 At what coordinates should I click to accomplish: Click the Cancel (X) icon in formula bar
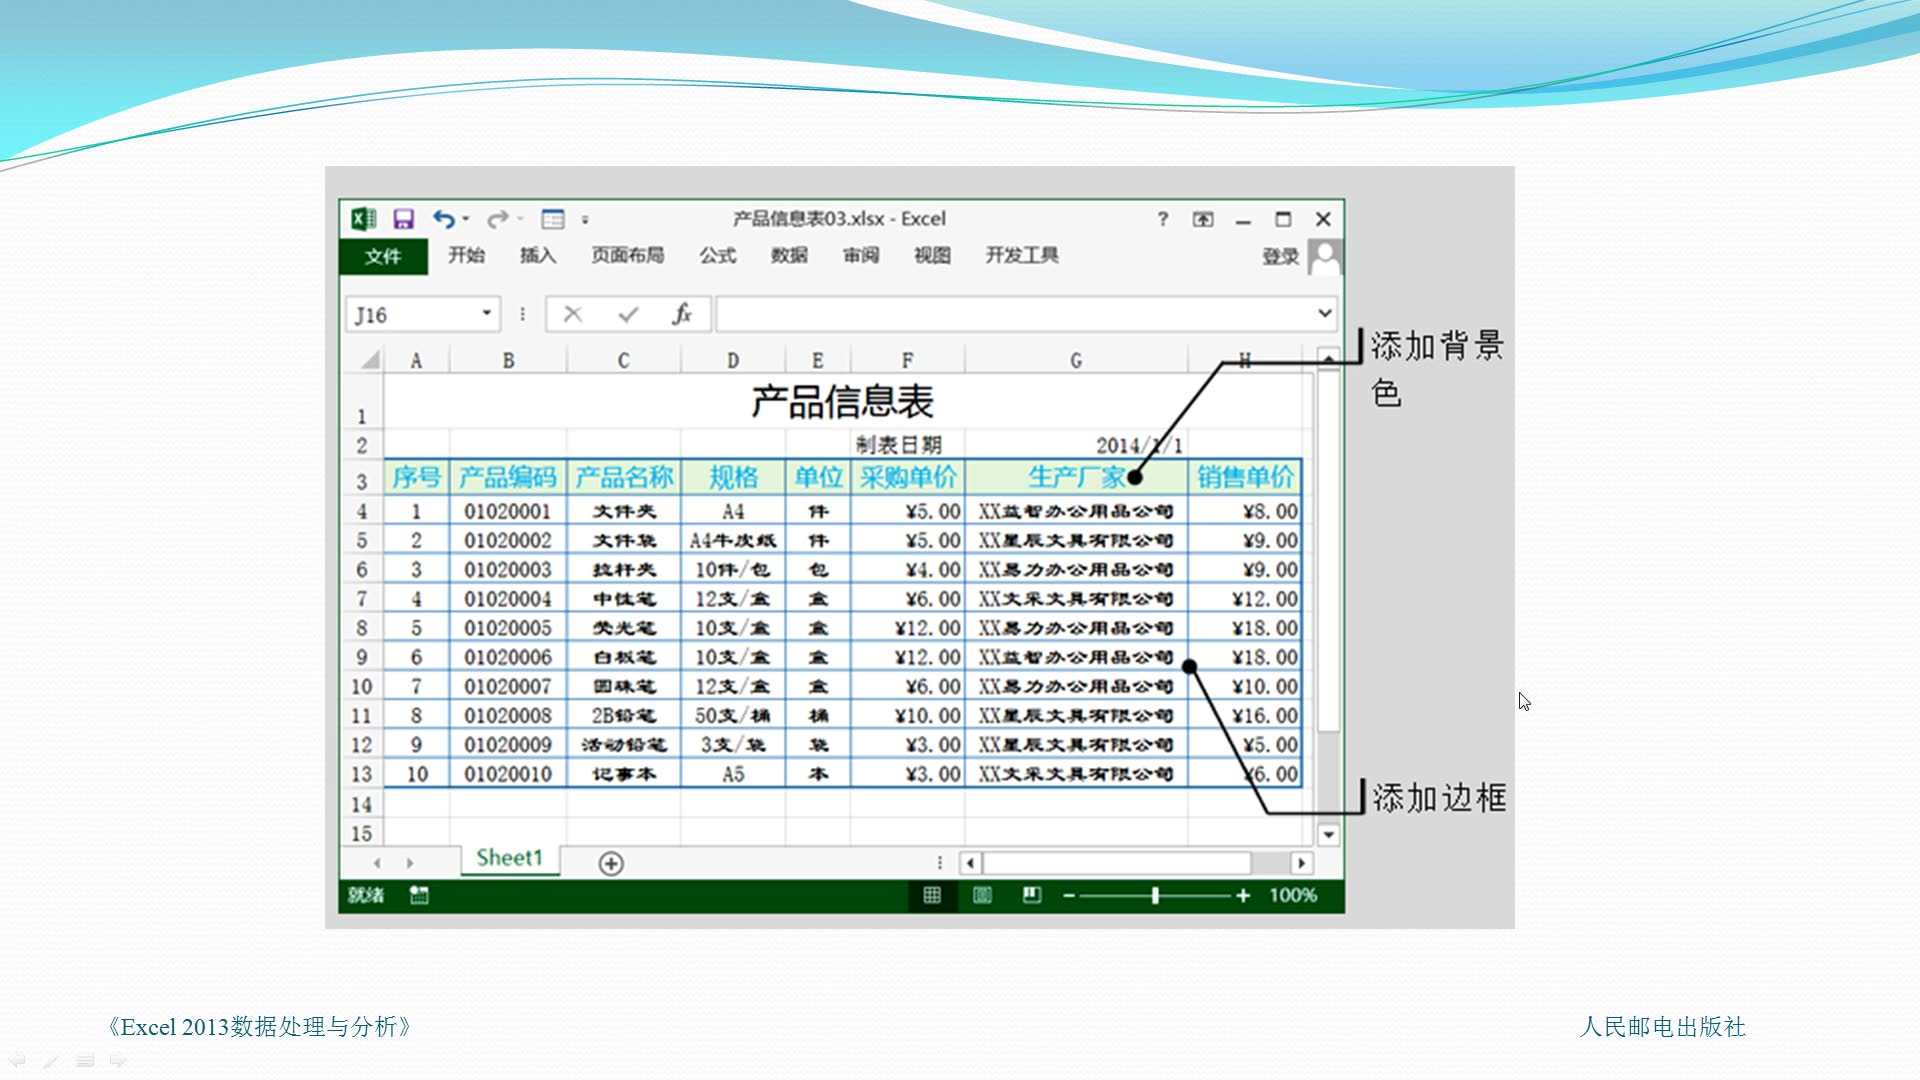tap(572, 313)
